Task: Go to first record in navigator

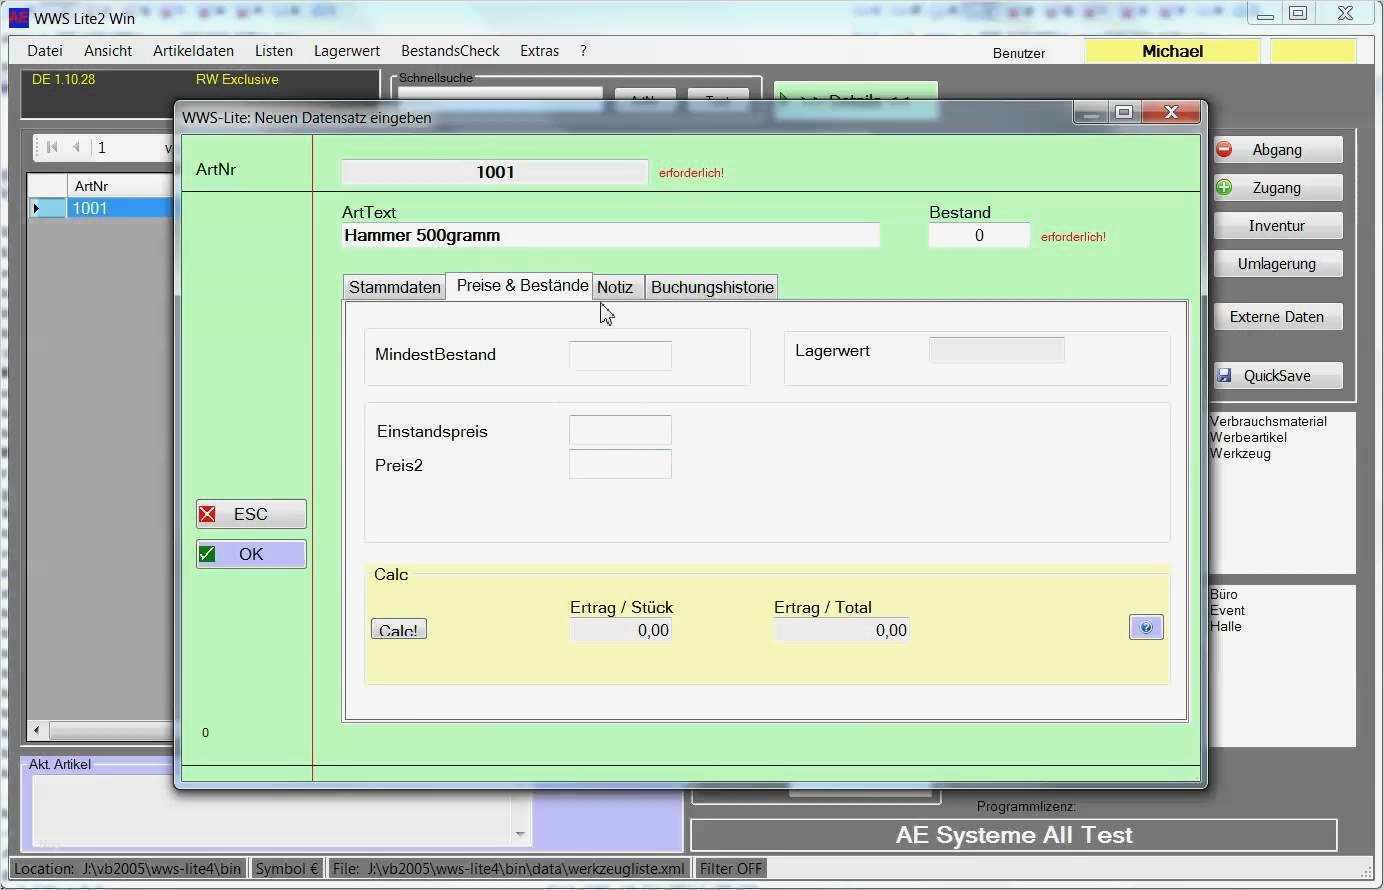Action: [52, 147]
